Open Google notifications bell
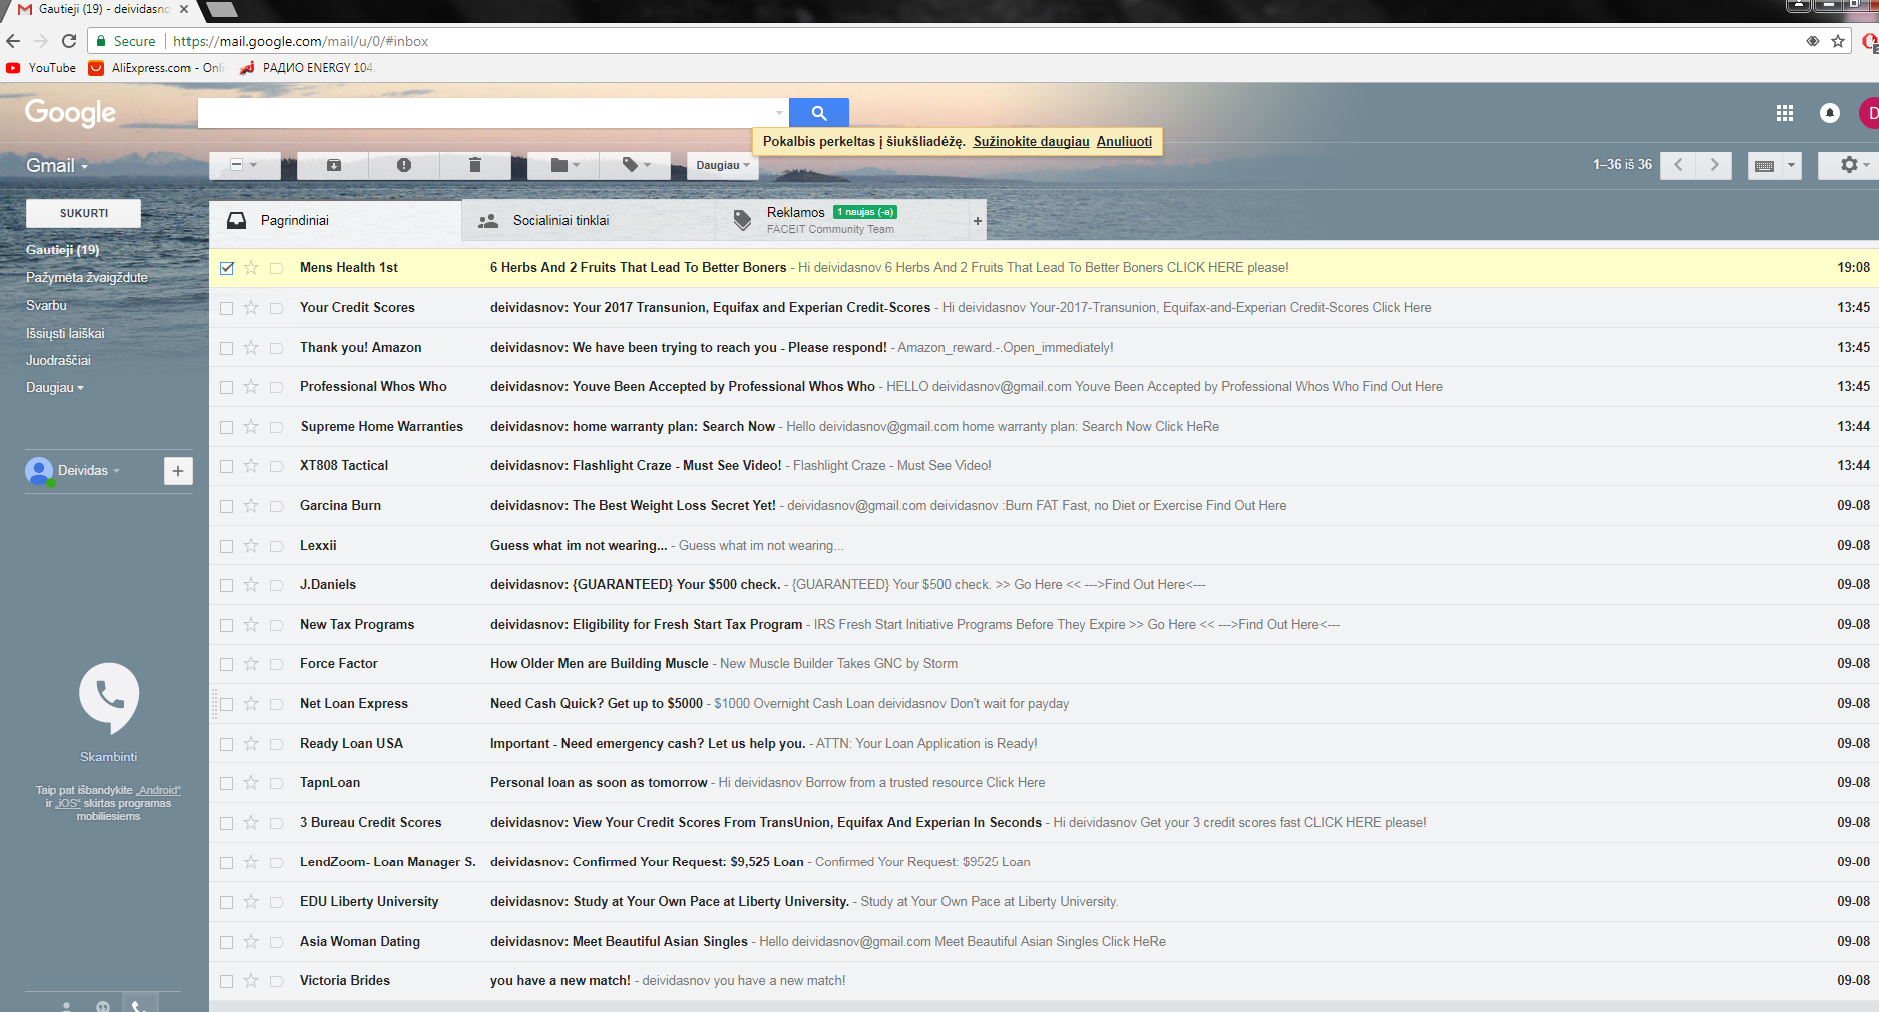Viewport: 1879px width, 1012px height. pos(1829,113)
